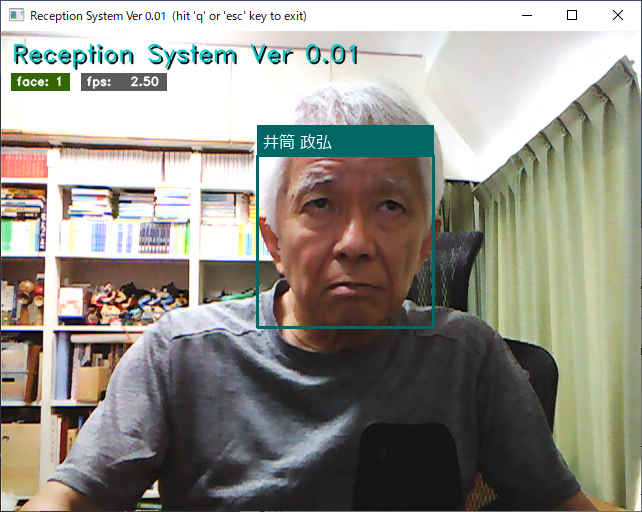Screen dimensions: 642x512
Task: Click the window title bar text
Action: [168, 16]
